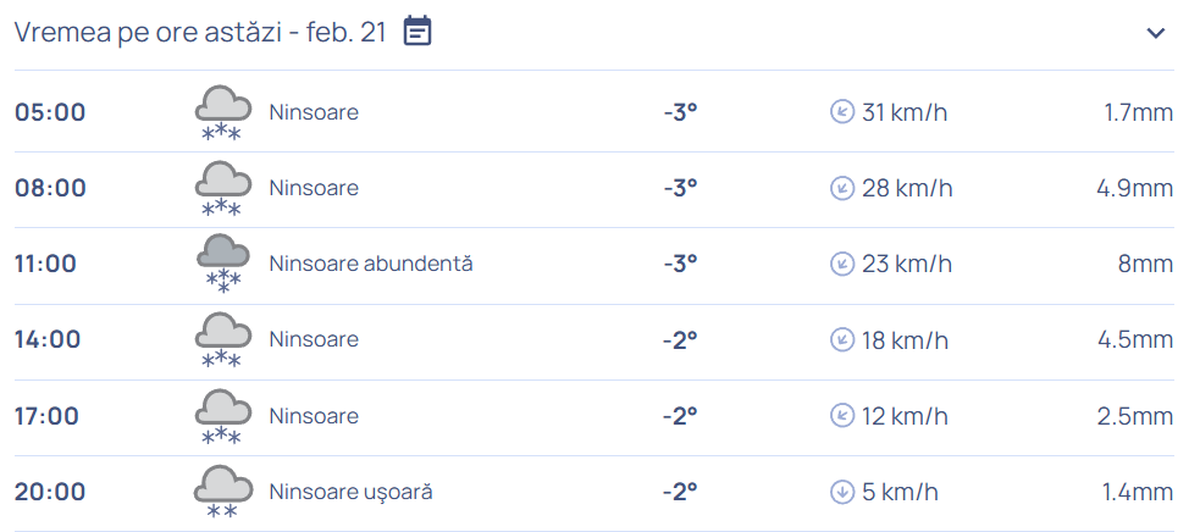Collapse the hourly weather section chevron
The image size is (1200, 532).
(1156, 33)
